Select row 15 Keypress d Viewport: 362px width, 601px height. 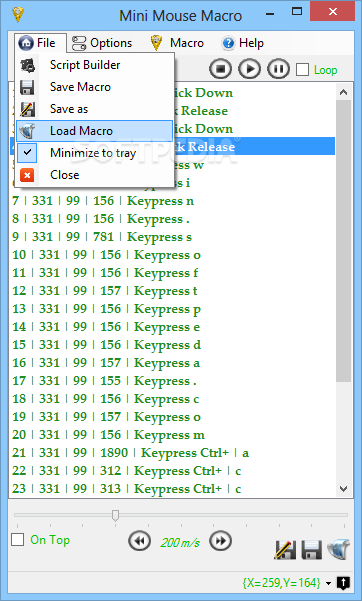pyautogui.click(x=172, y=345)
